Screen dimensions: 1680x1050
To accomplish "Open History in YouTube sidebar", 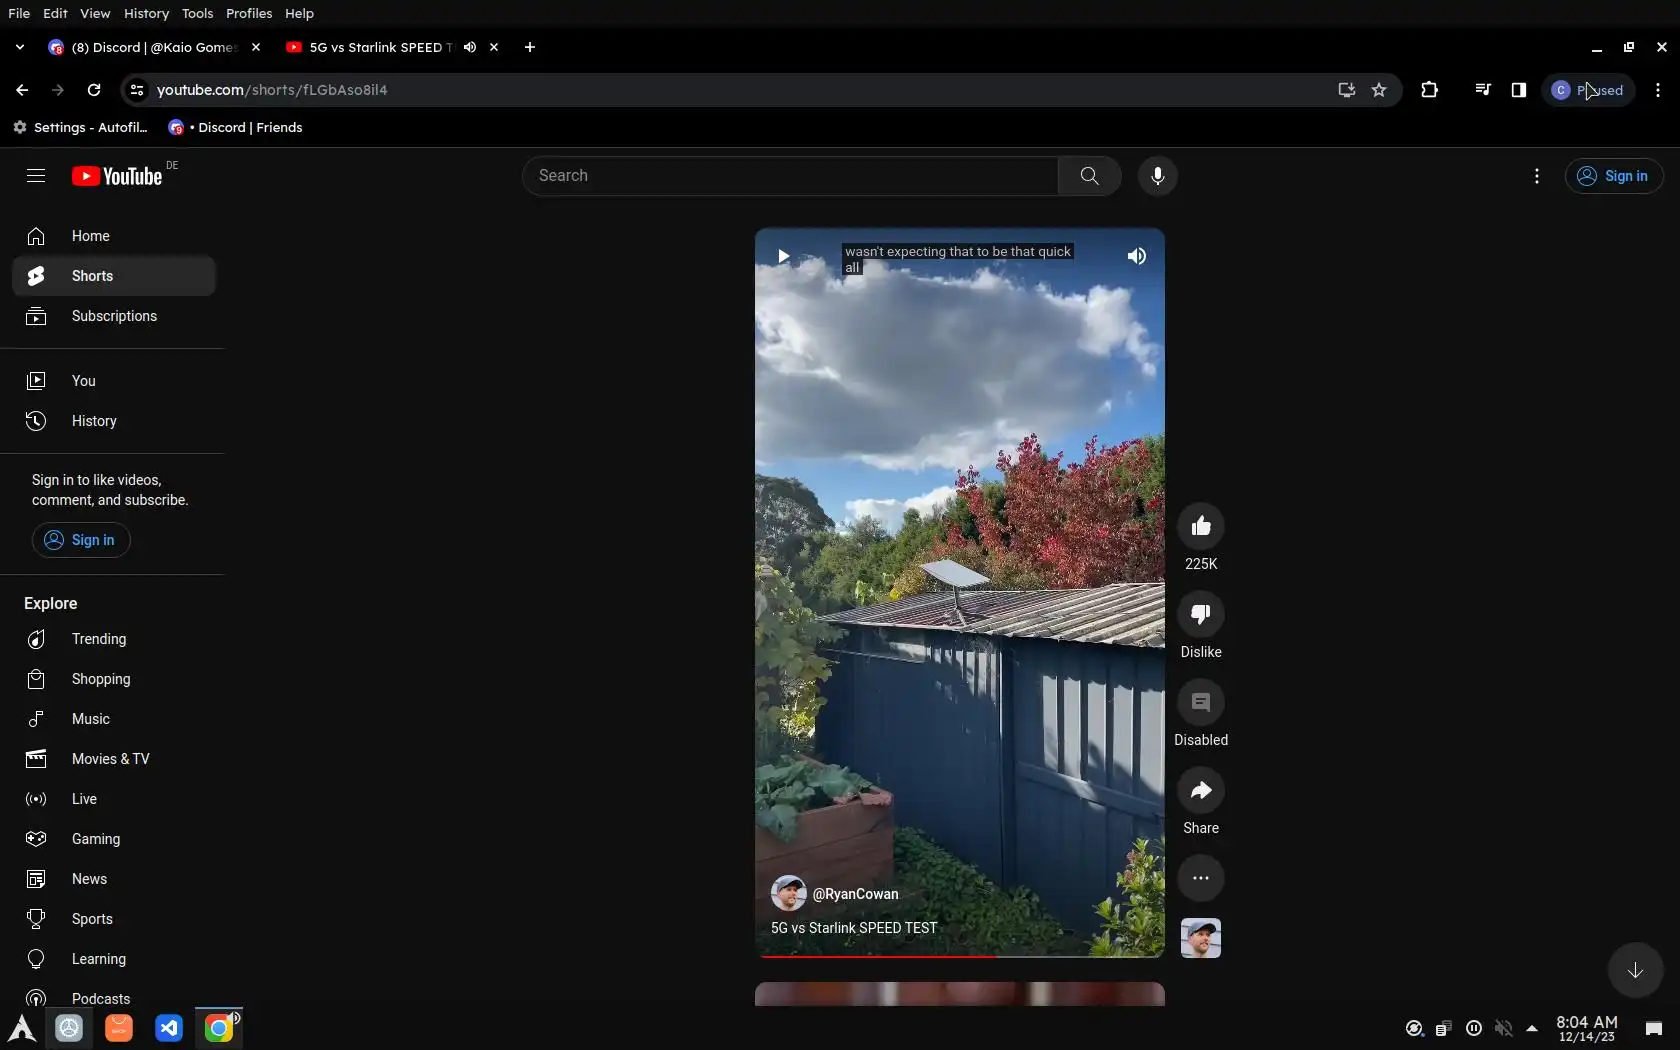I will coord(114,421).
